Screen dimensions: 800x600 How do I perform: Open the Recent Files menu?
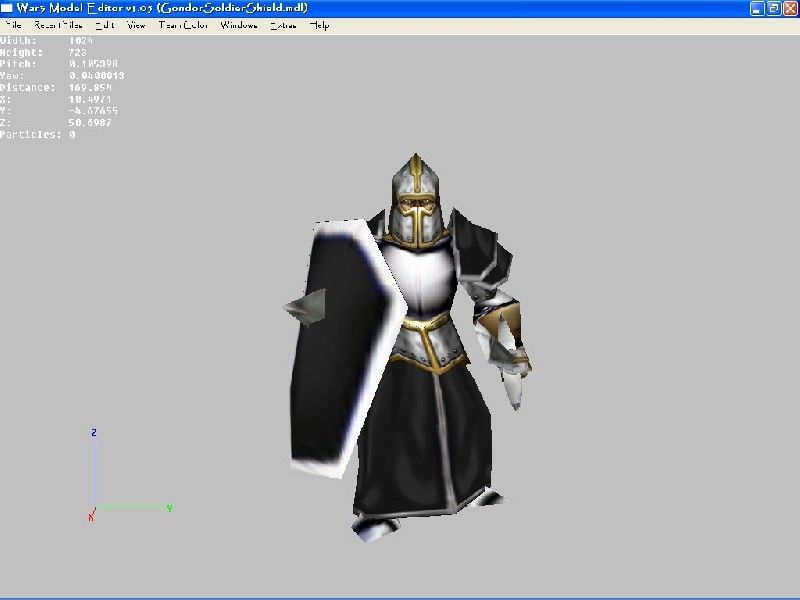[58, 25]
